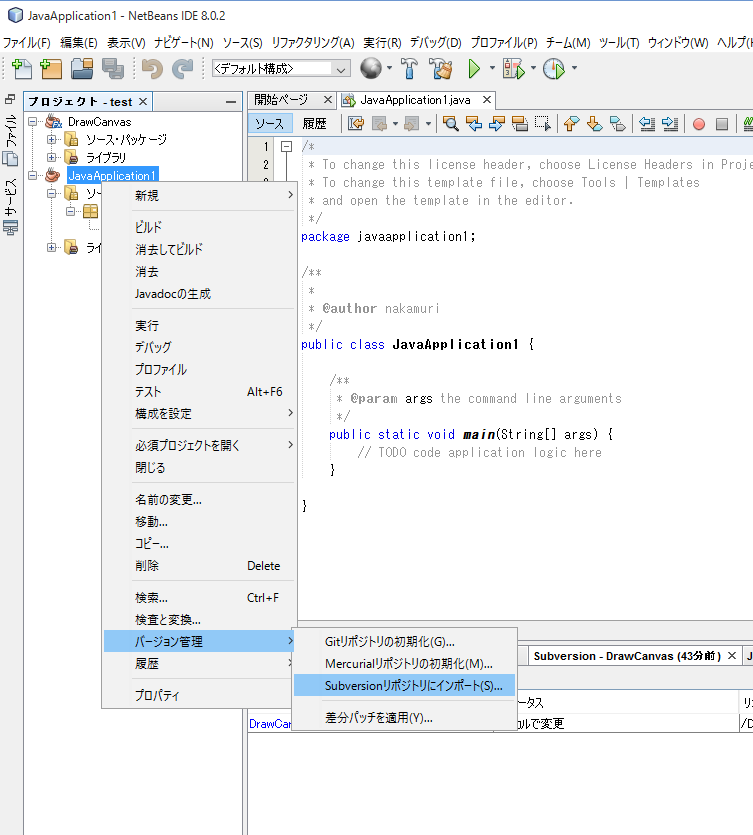The height and width of the screenshot is (835, 753).
Task: Select JavaApplication1 project in tree
Action: [112, 175]
